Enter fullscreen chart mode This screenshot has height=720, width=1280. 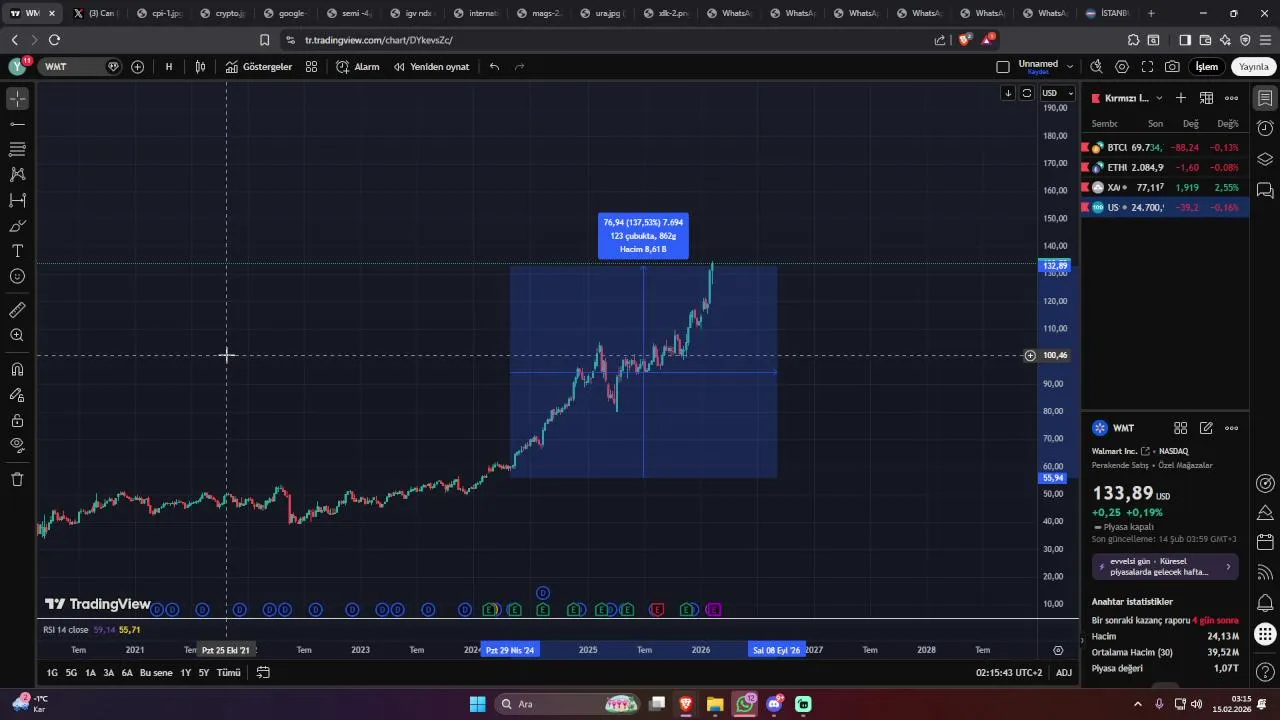coord(1147,67)
